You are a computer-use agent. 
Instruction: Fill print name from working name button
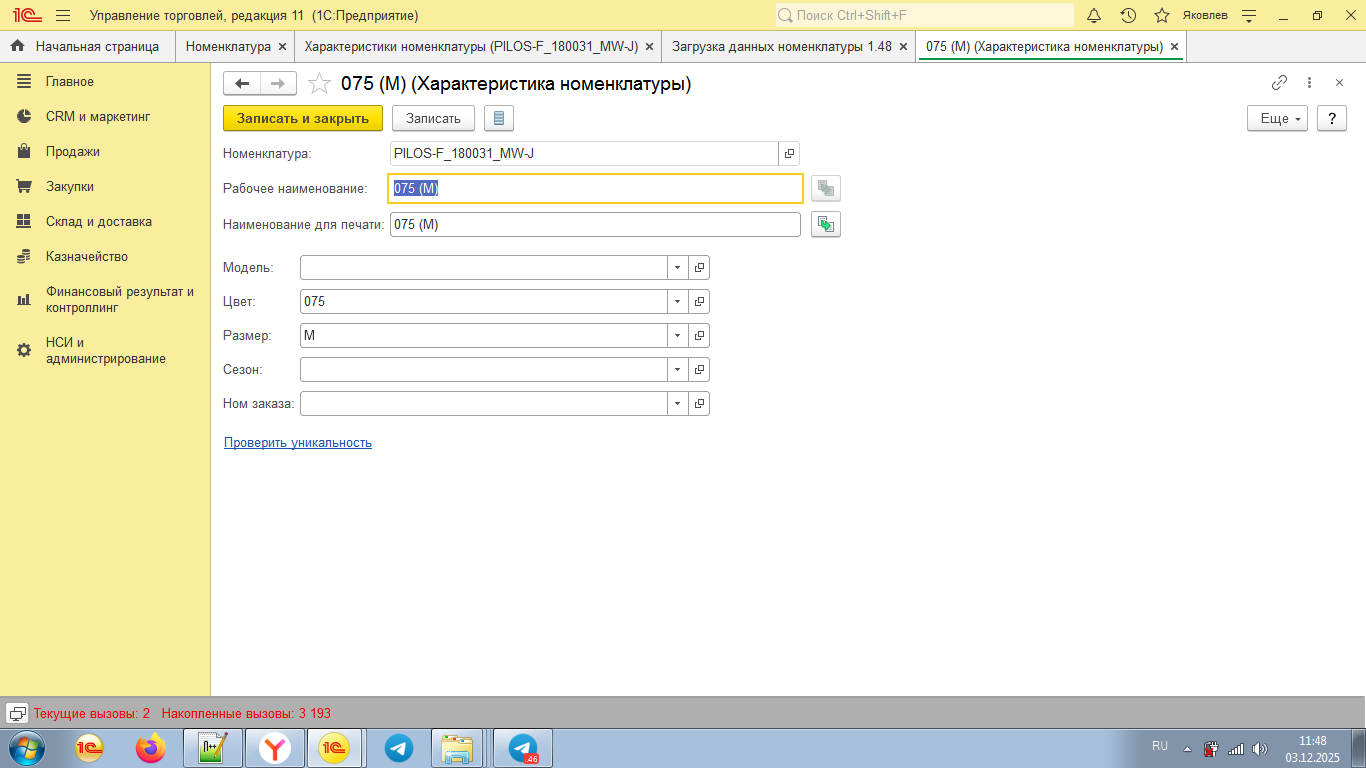826,224
